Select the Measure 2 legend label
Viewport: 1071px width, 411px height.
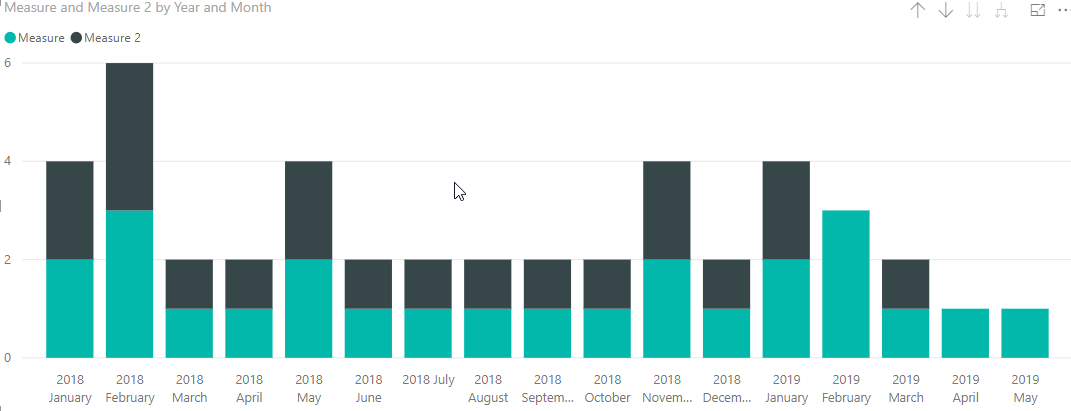[x=112, y=38]
